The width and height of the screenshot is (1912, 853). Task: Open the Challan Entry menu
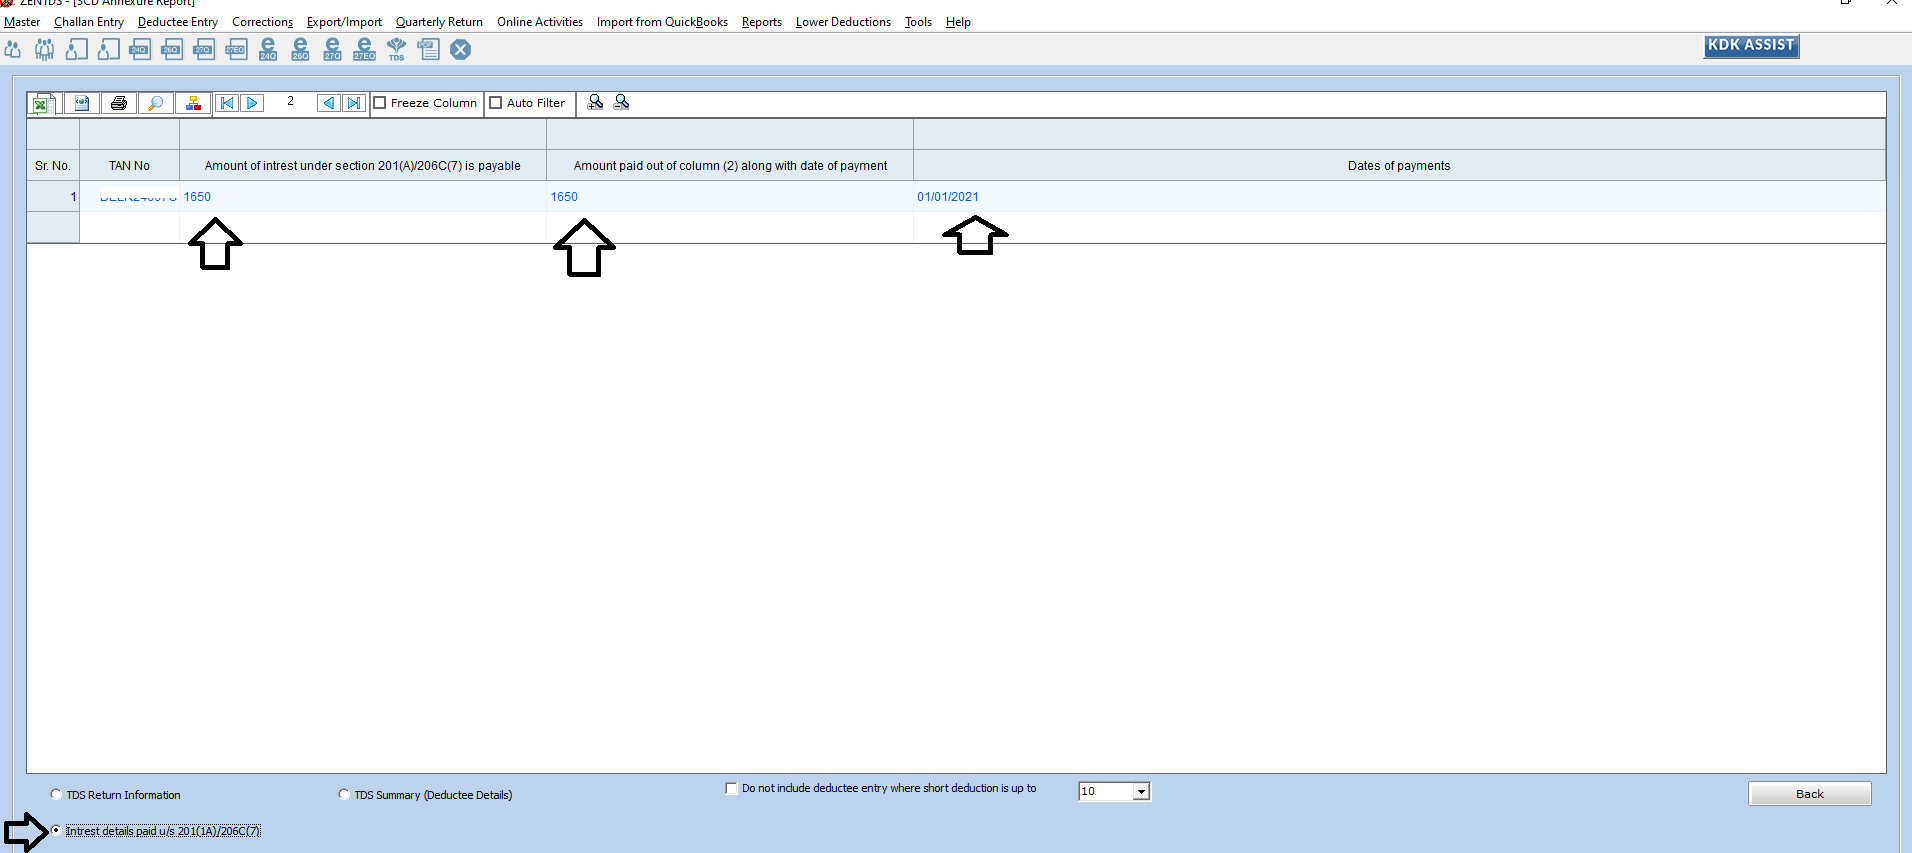89,22
